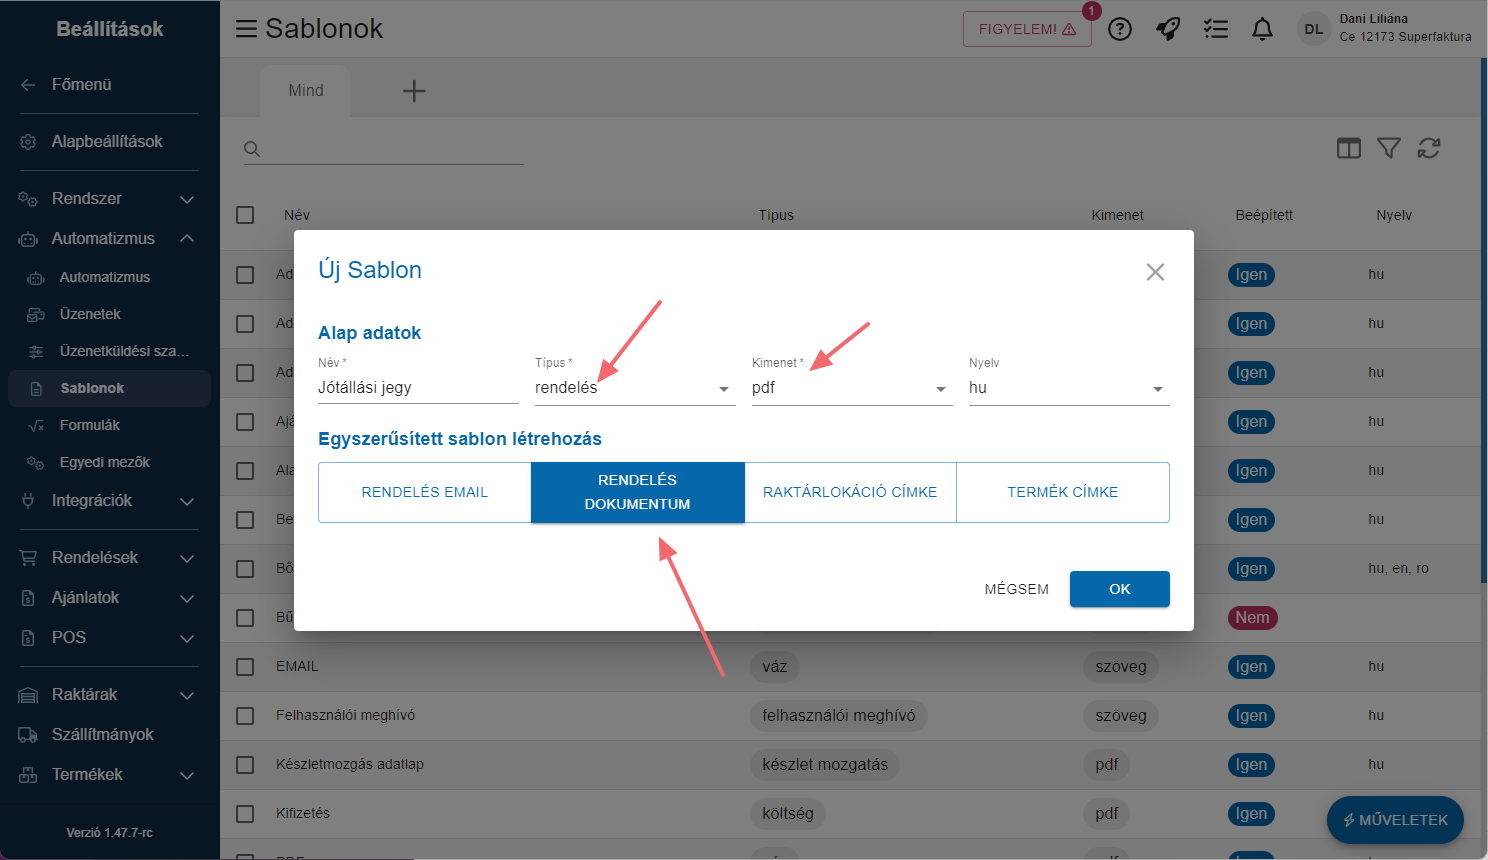This screenshot has height=860, width=1488.
Task: Add a new tab with plus icon
Action: [x=414, y=91]
